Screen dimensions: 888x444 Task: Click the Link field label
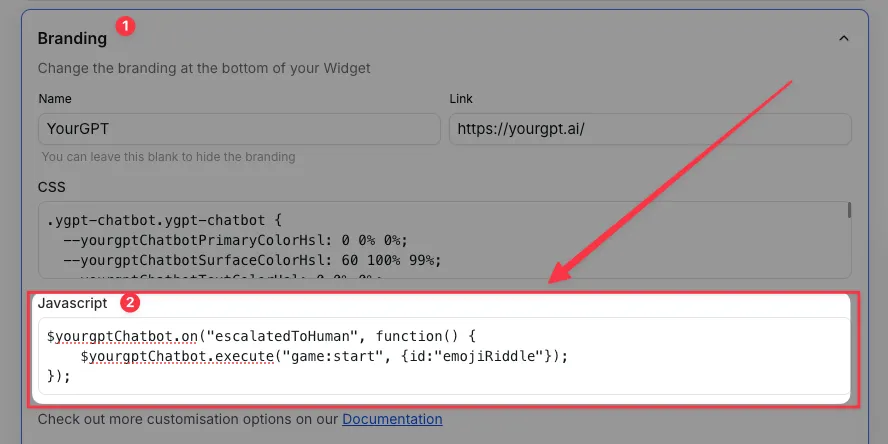461,99
